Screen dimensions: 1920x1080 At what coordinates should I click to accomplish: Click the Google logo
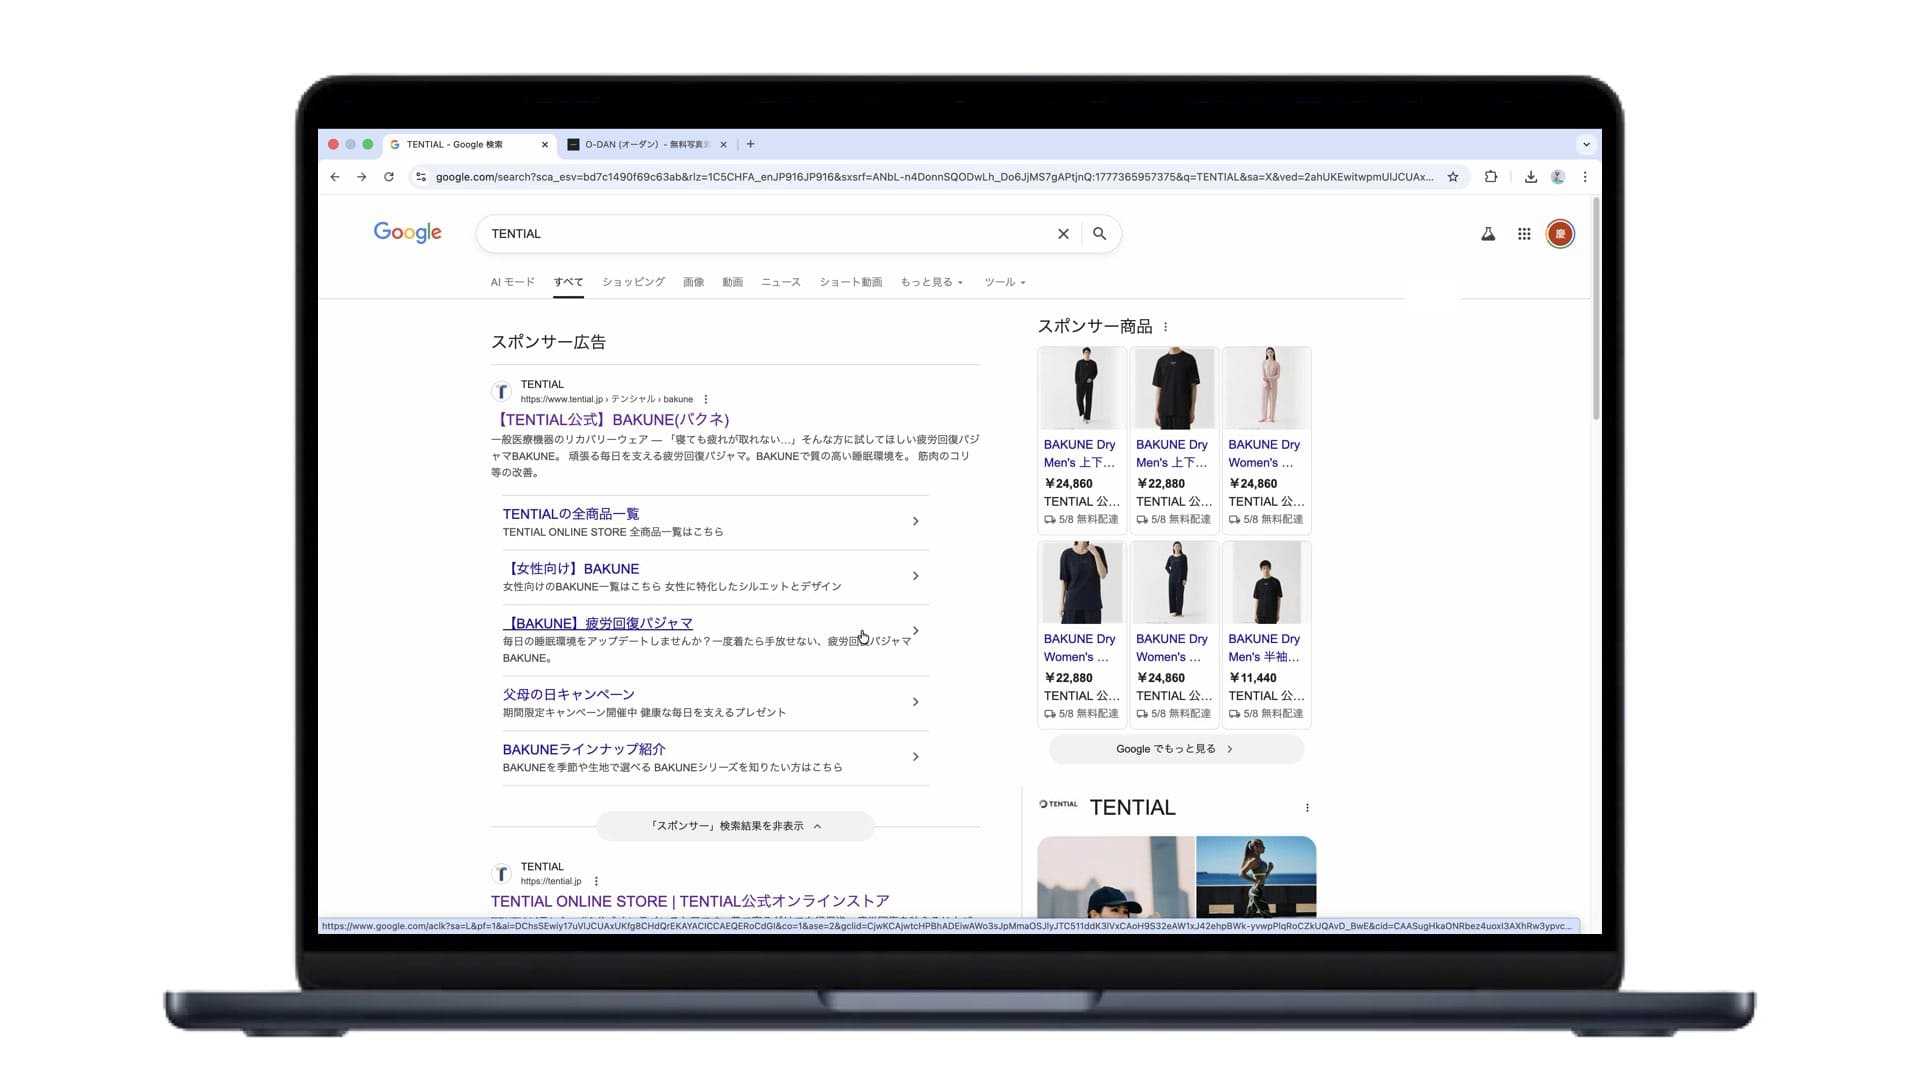[408, 233]
